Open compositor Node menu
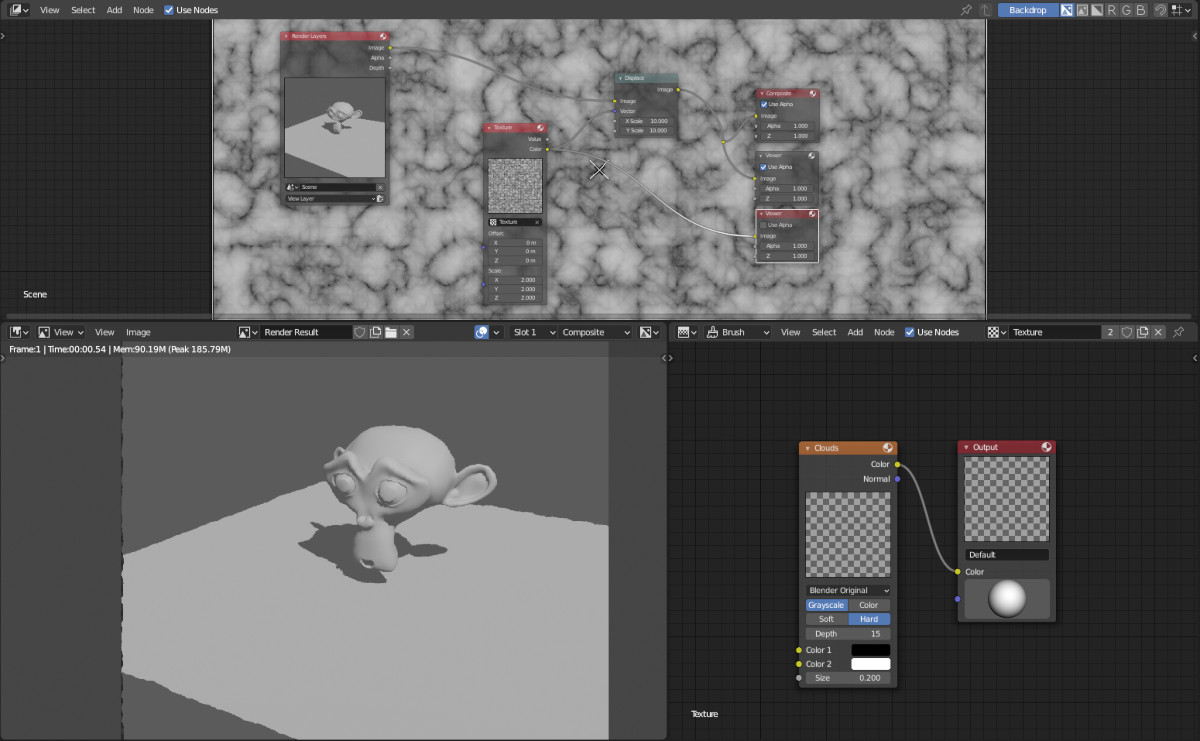 pyautogui.click(x=144, y=10)
